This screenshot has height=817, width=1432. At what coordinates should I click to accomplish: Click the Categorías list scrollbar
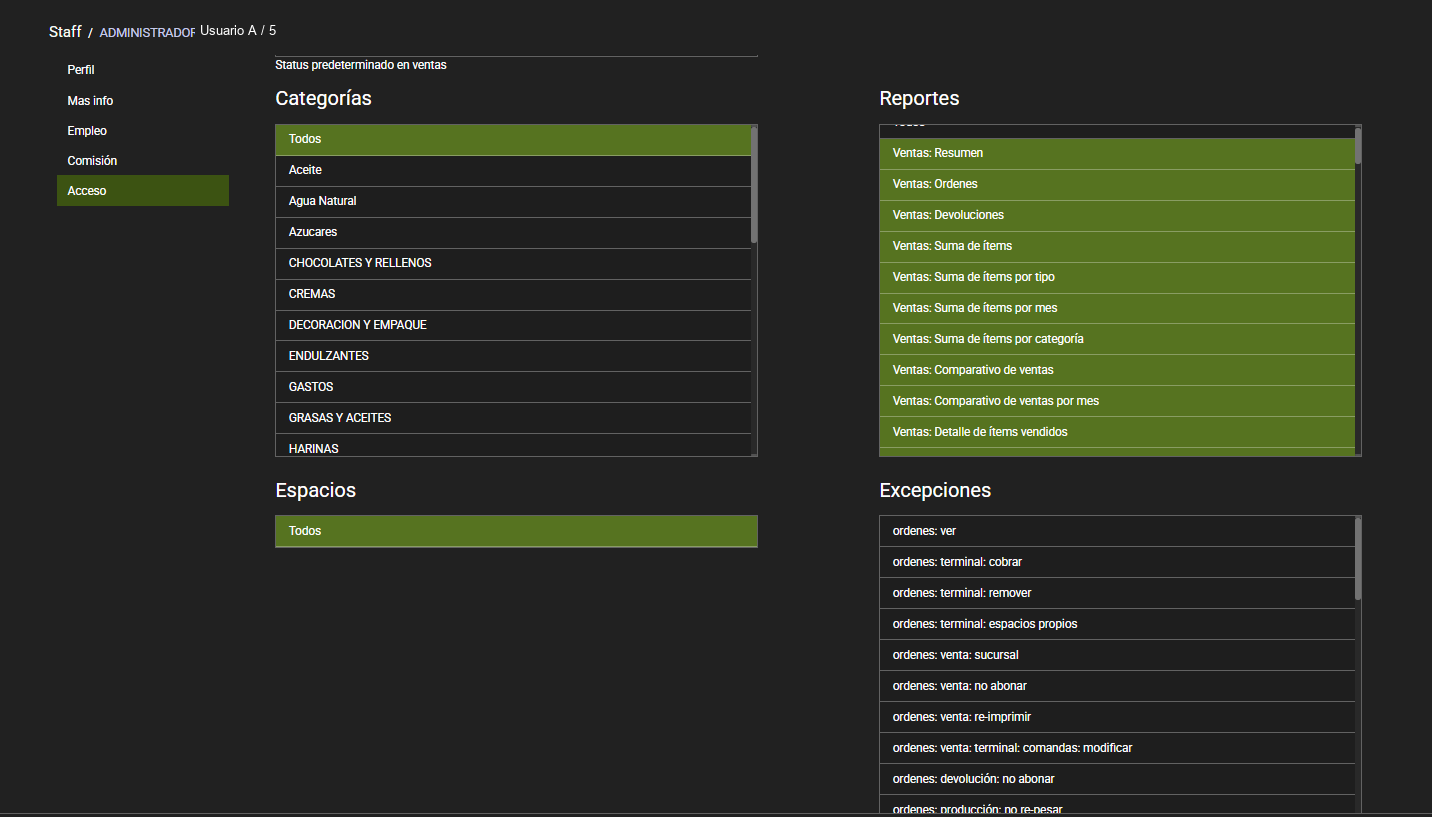point(754,184)
